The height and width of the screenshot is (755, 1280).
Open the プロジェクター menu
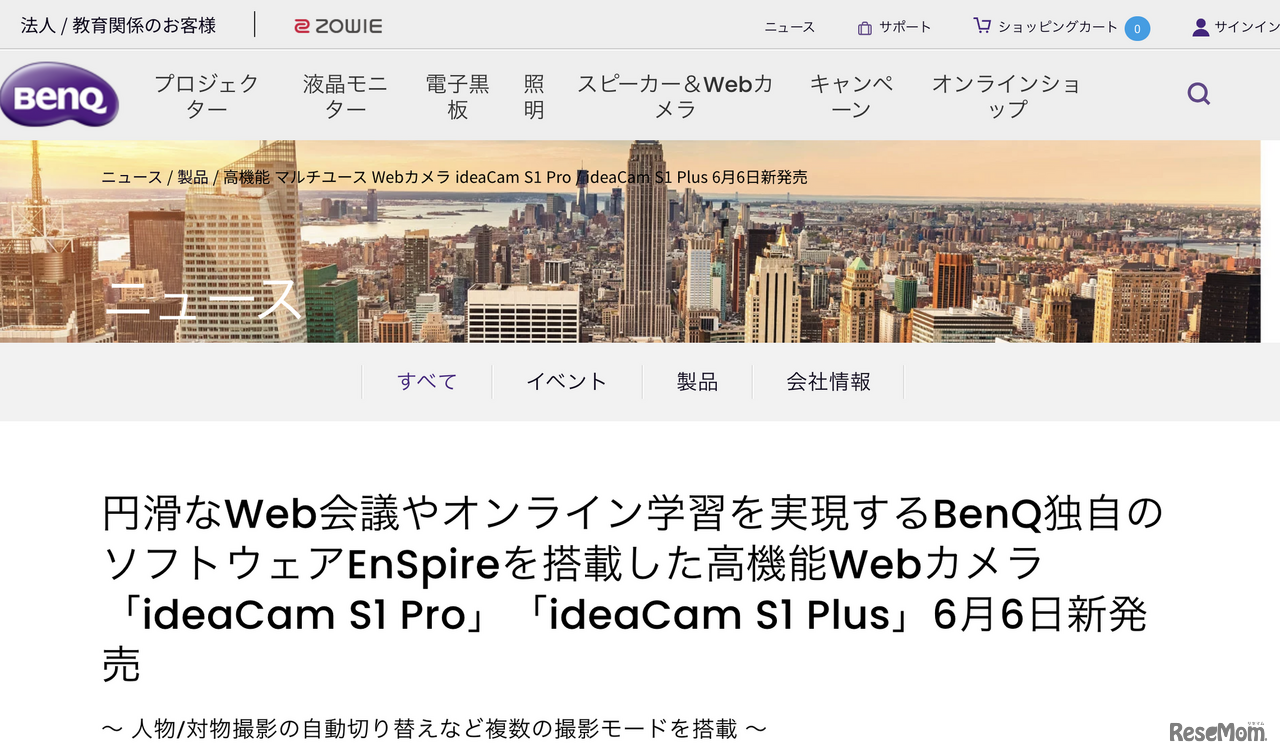pos(207,97)
